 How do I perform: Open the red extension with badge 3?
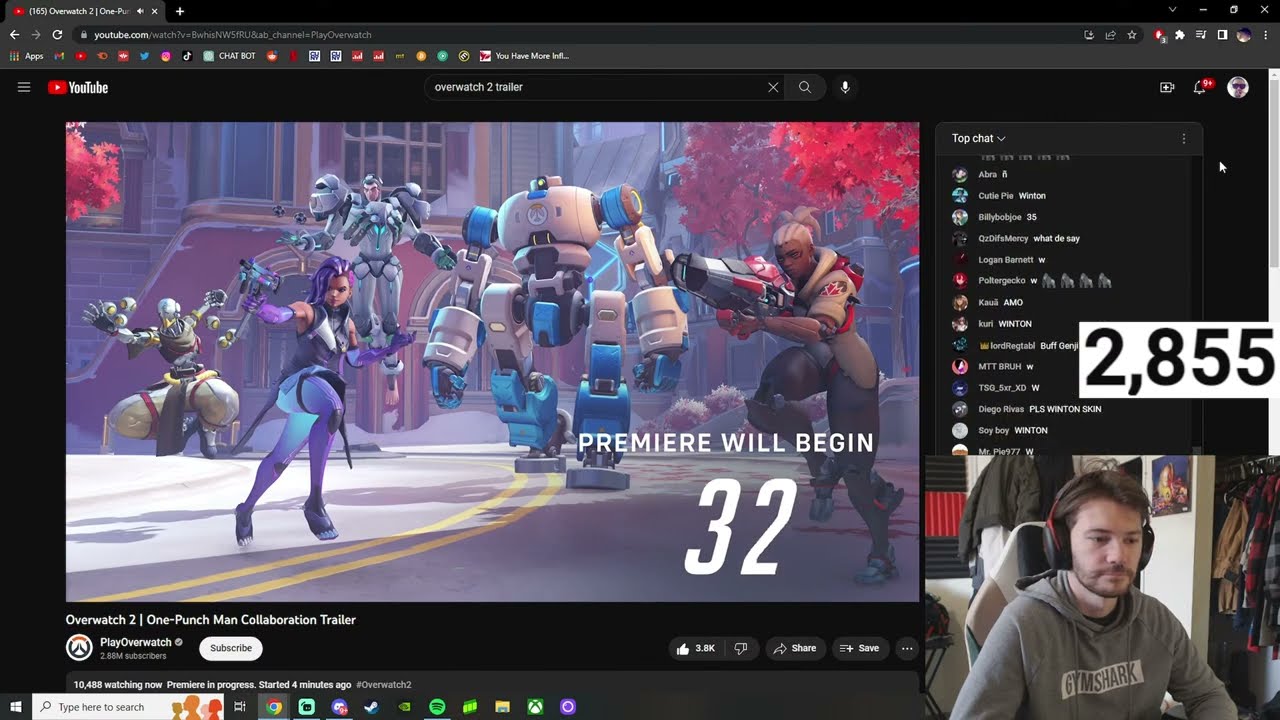(x=1159, y=35)
